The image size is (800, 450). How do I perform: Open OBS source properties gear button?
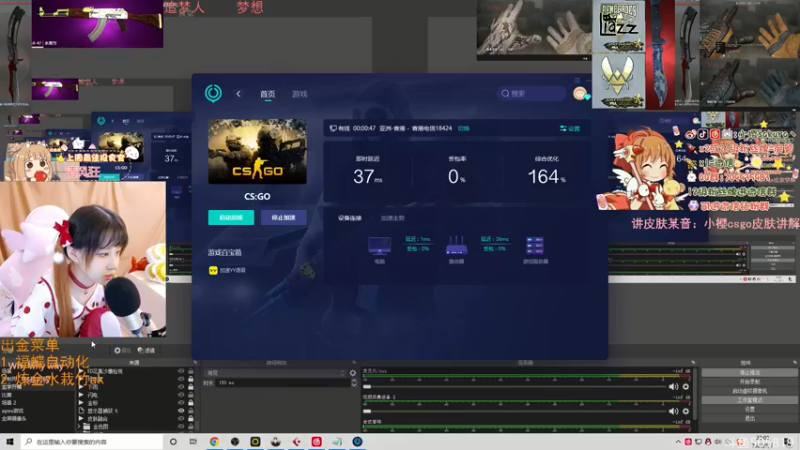click(x=122, y=351)
